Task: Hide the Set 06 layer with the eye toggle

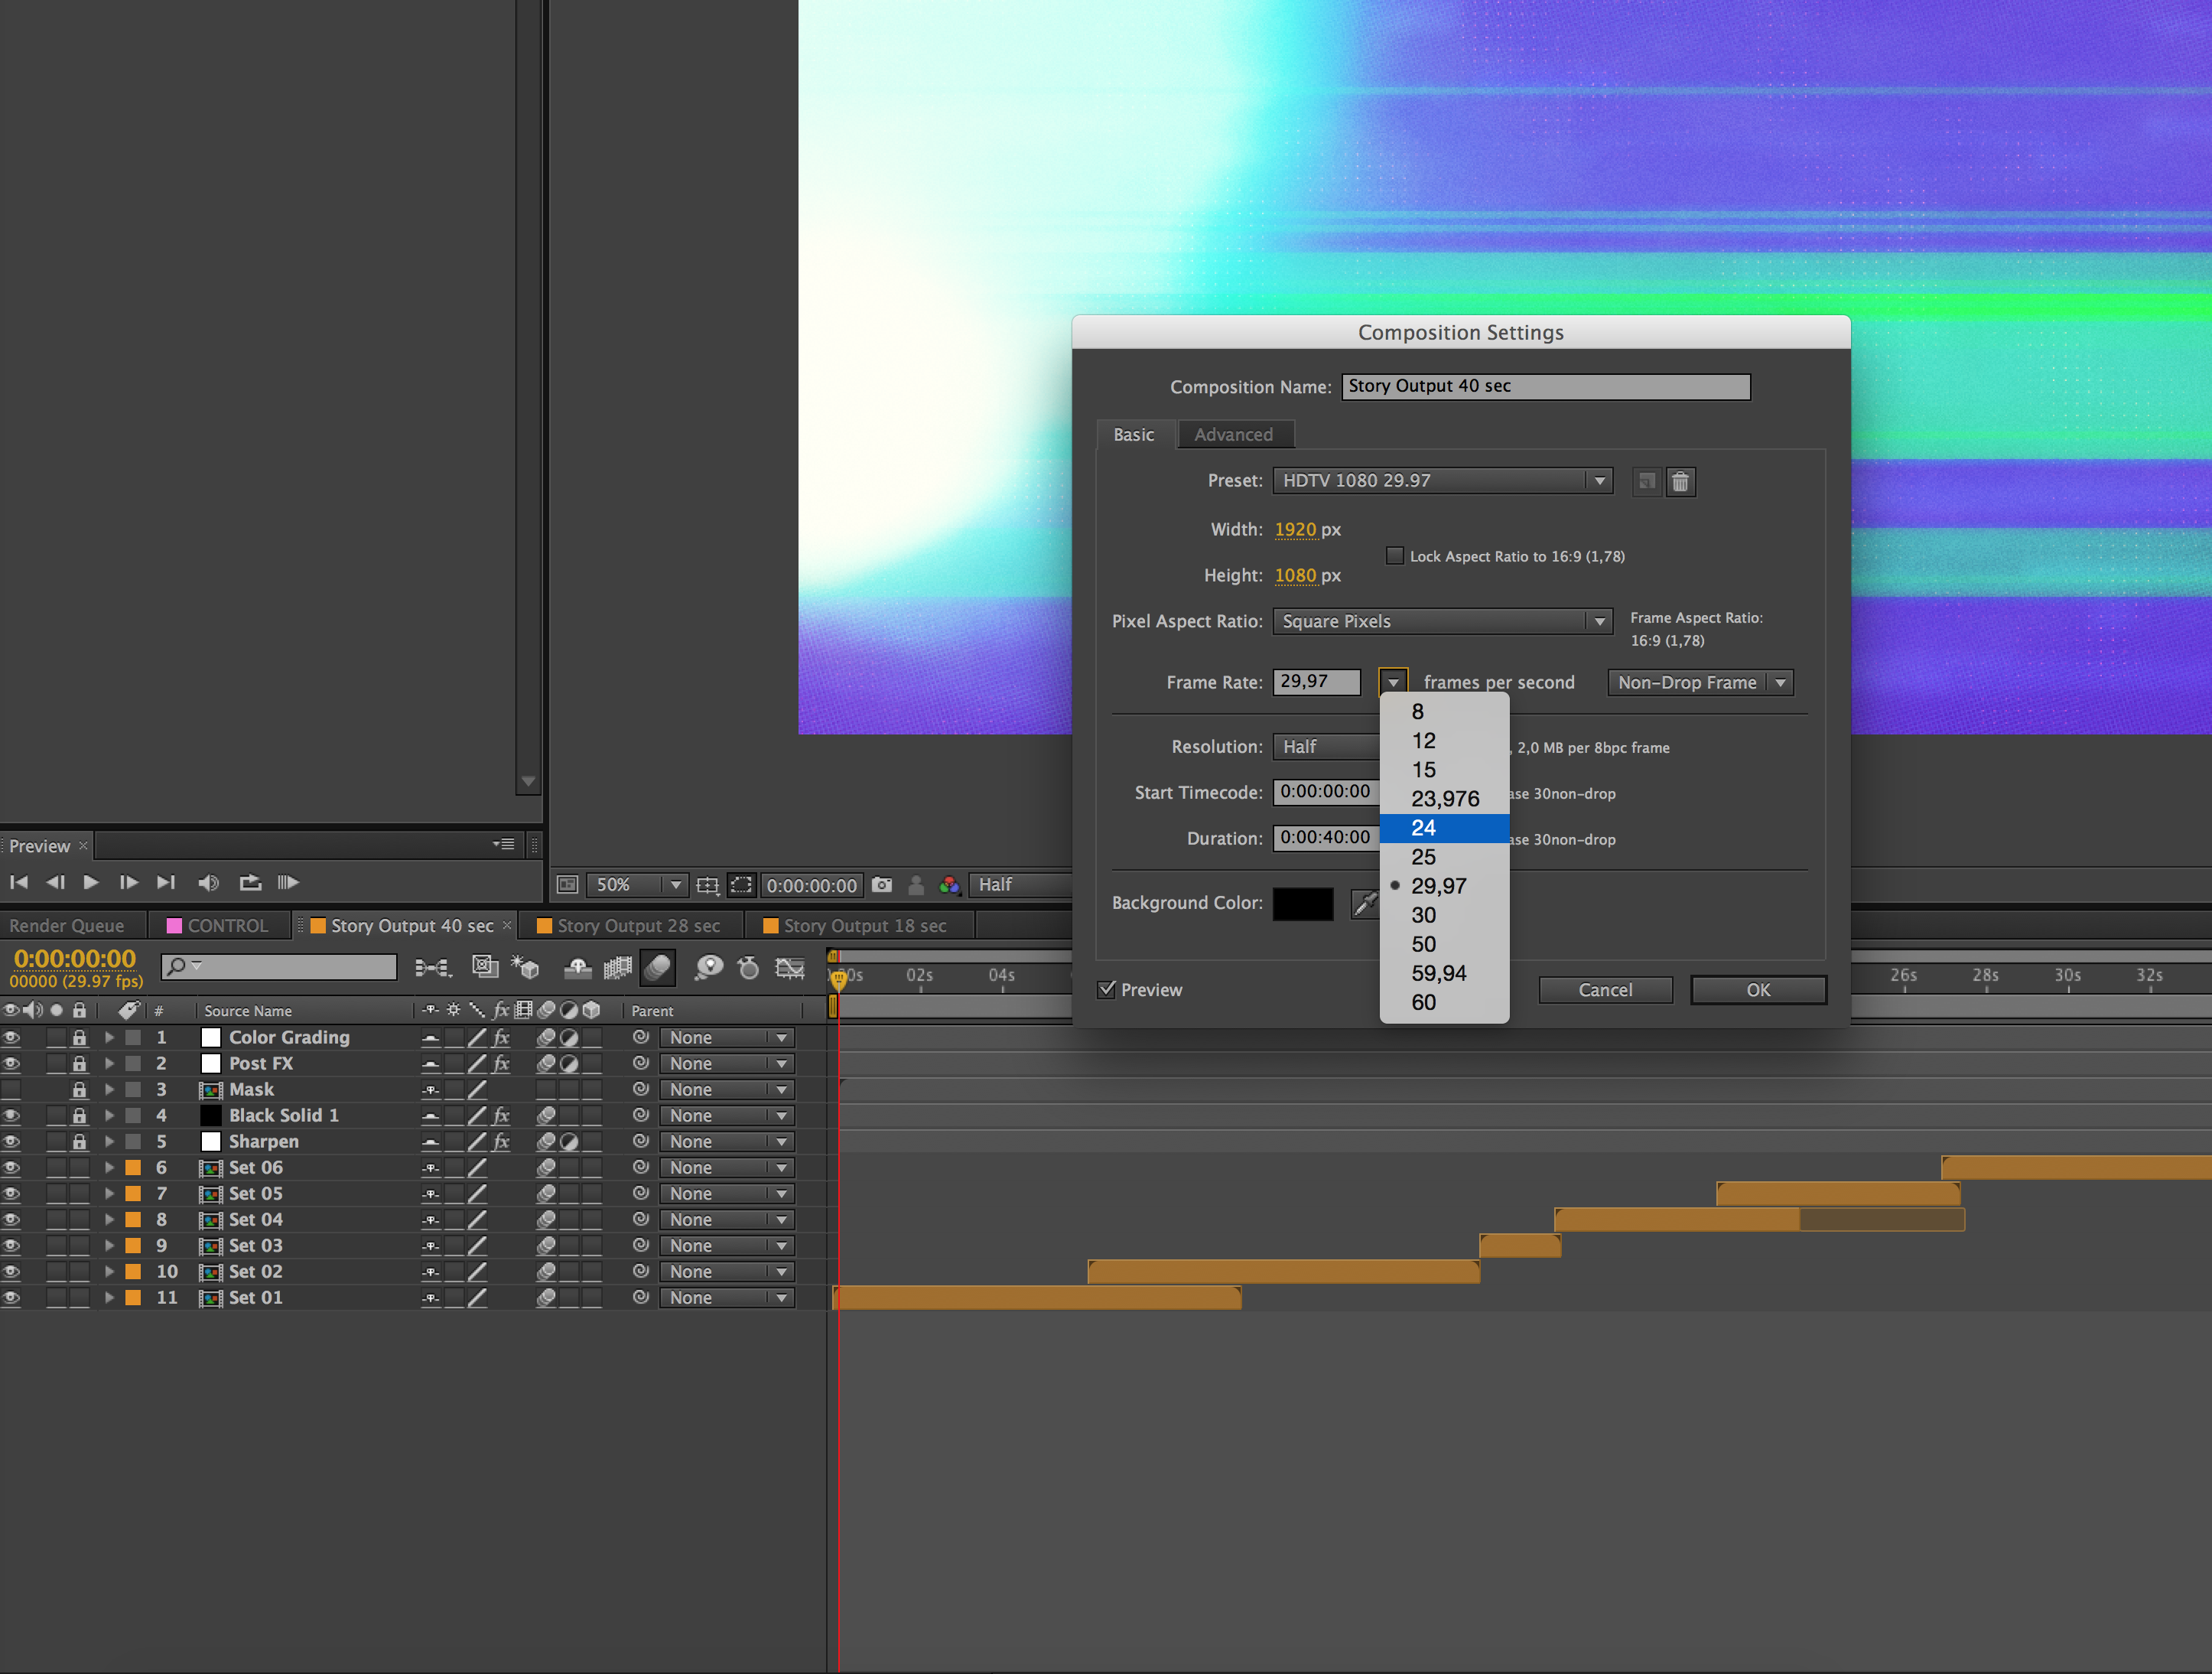Action: point(12,1167)
